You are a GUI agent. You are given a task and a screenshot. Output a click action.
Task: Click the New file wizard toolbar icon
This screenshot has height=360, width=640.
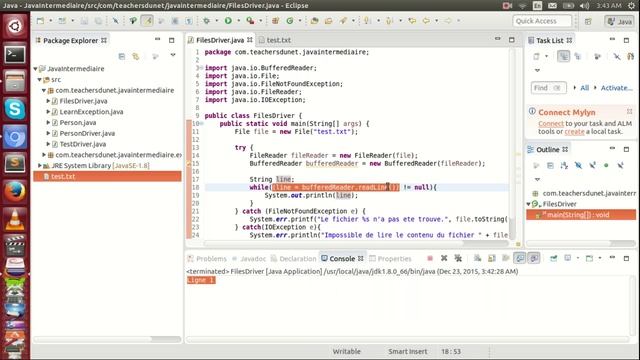click(x=40, y=20)
